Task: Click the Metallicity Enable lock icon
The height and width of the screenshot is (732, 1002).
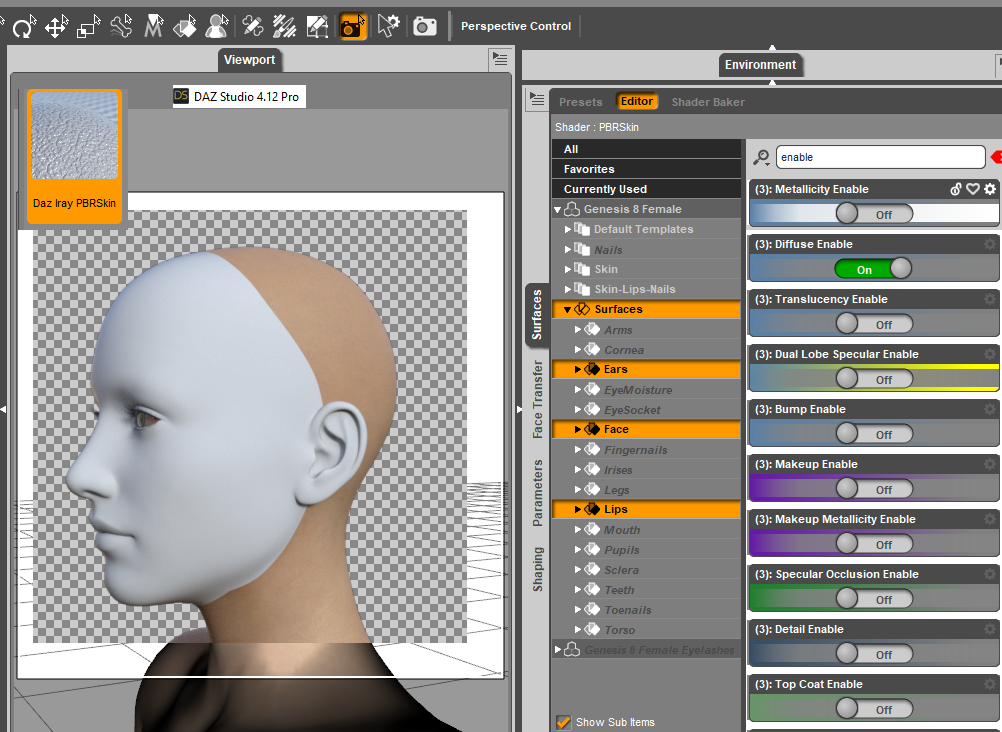Action: [955, 189]
